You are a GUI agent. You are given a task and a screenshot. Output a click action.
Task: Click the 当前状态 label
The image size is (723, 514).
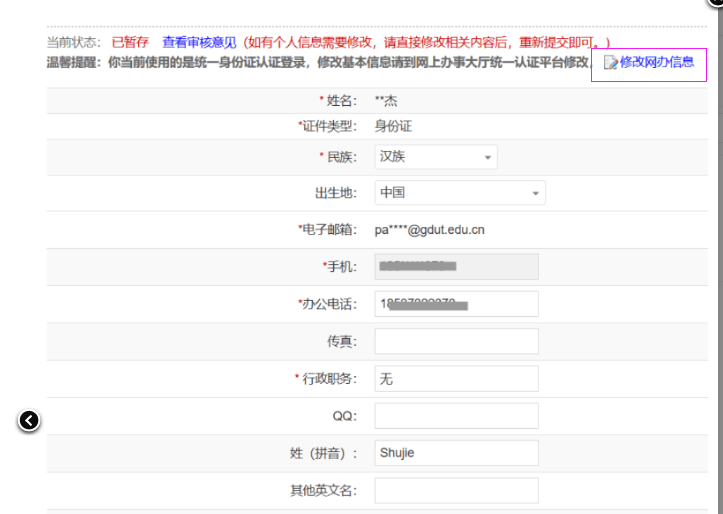click(73, 42)
